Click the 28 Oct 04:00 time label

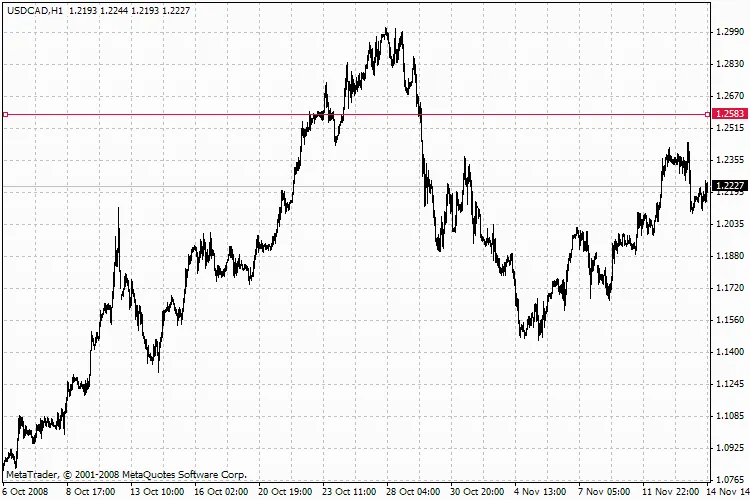click(413, 491)
